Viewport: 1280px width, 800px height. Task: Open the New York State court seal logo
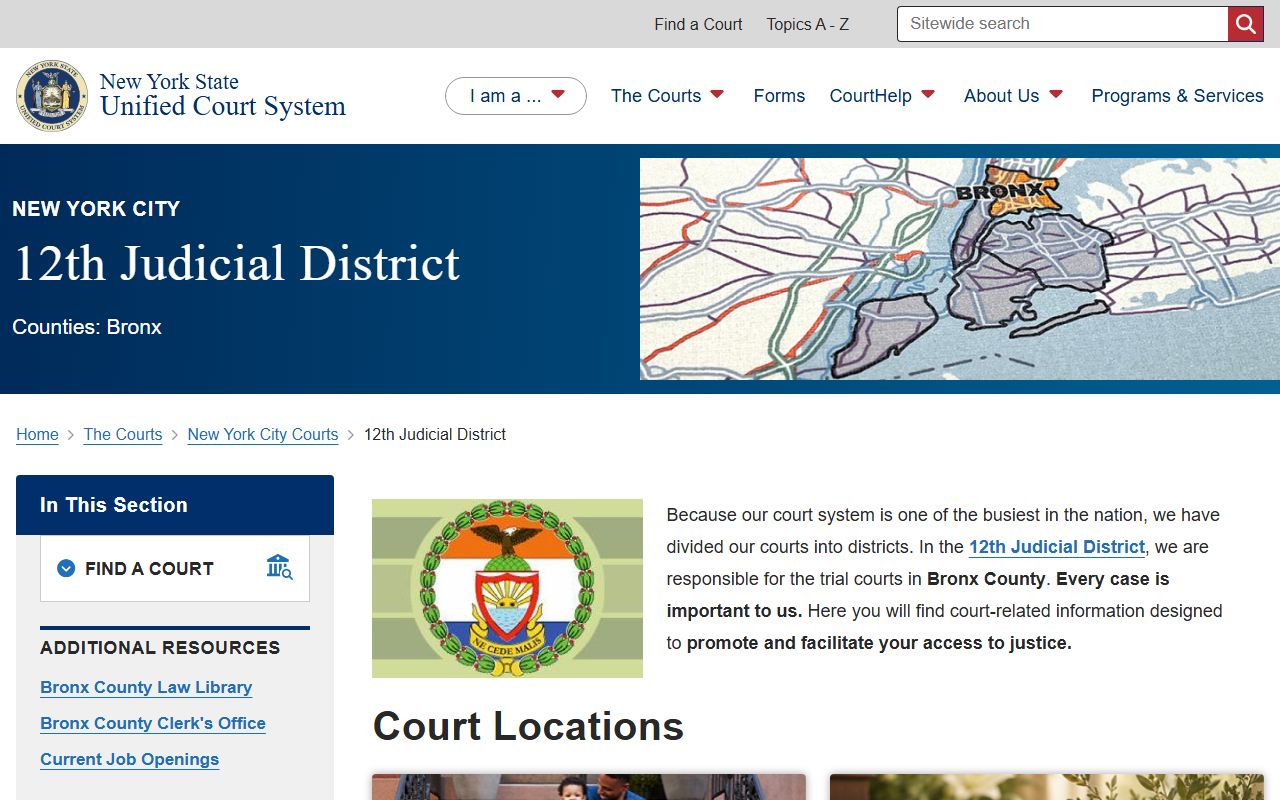52,95
